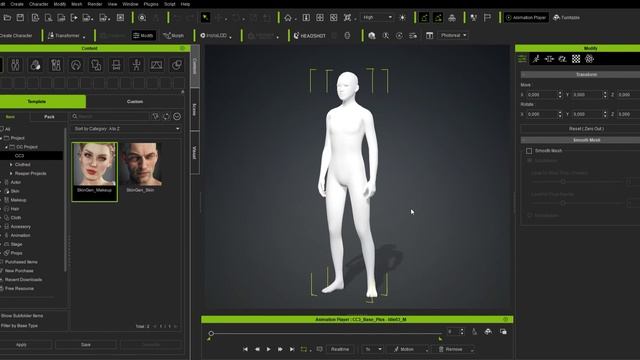Open the Skin content category icon

click(36, 65)
